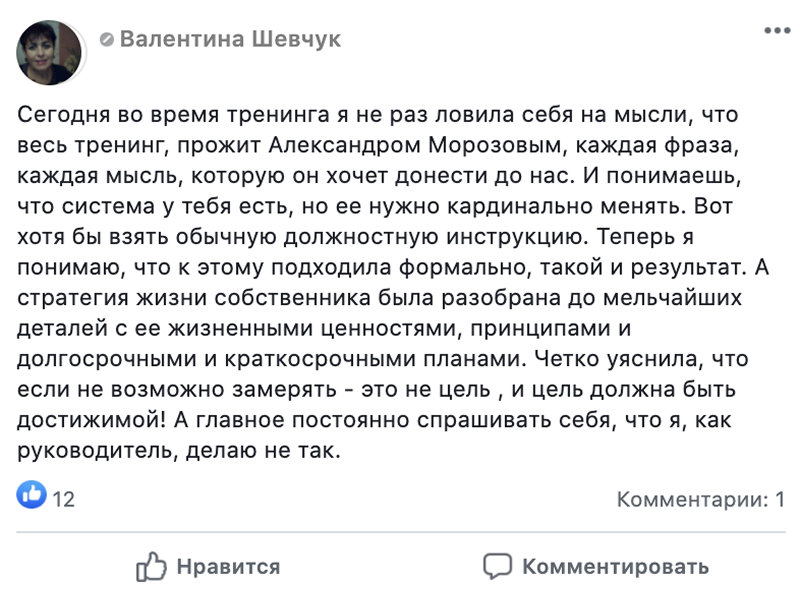Click the speech bubble comment icon
This screenshot has width=800, height=594.
pyautogui.click(x=497, y=566)
